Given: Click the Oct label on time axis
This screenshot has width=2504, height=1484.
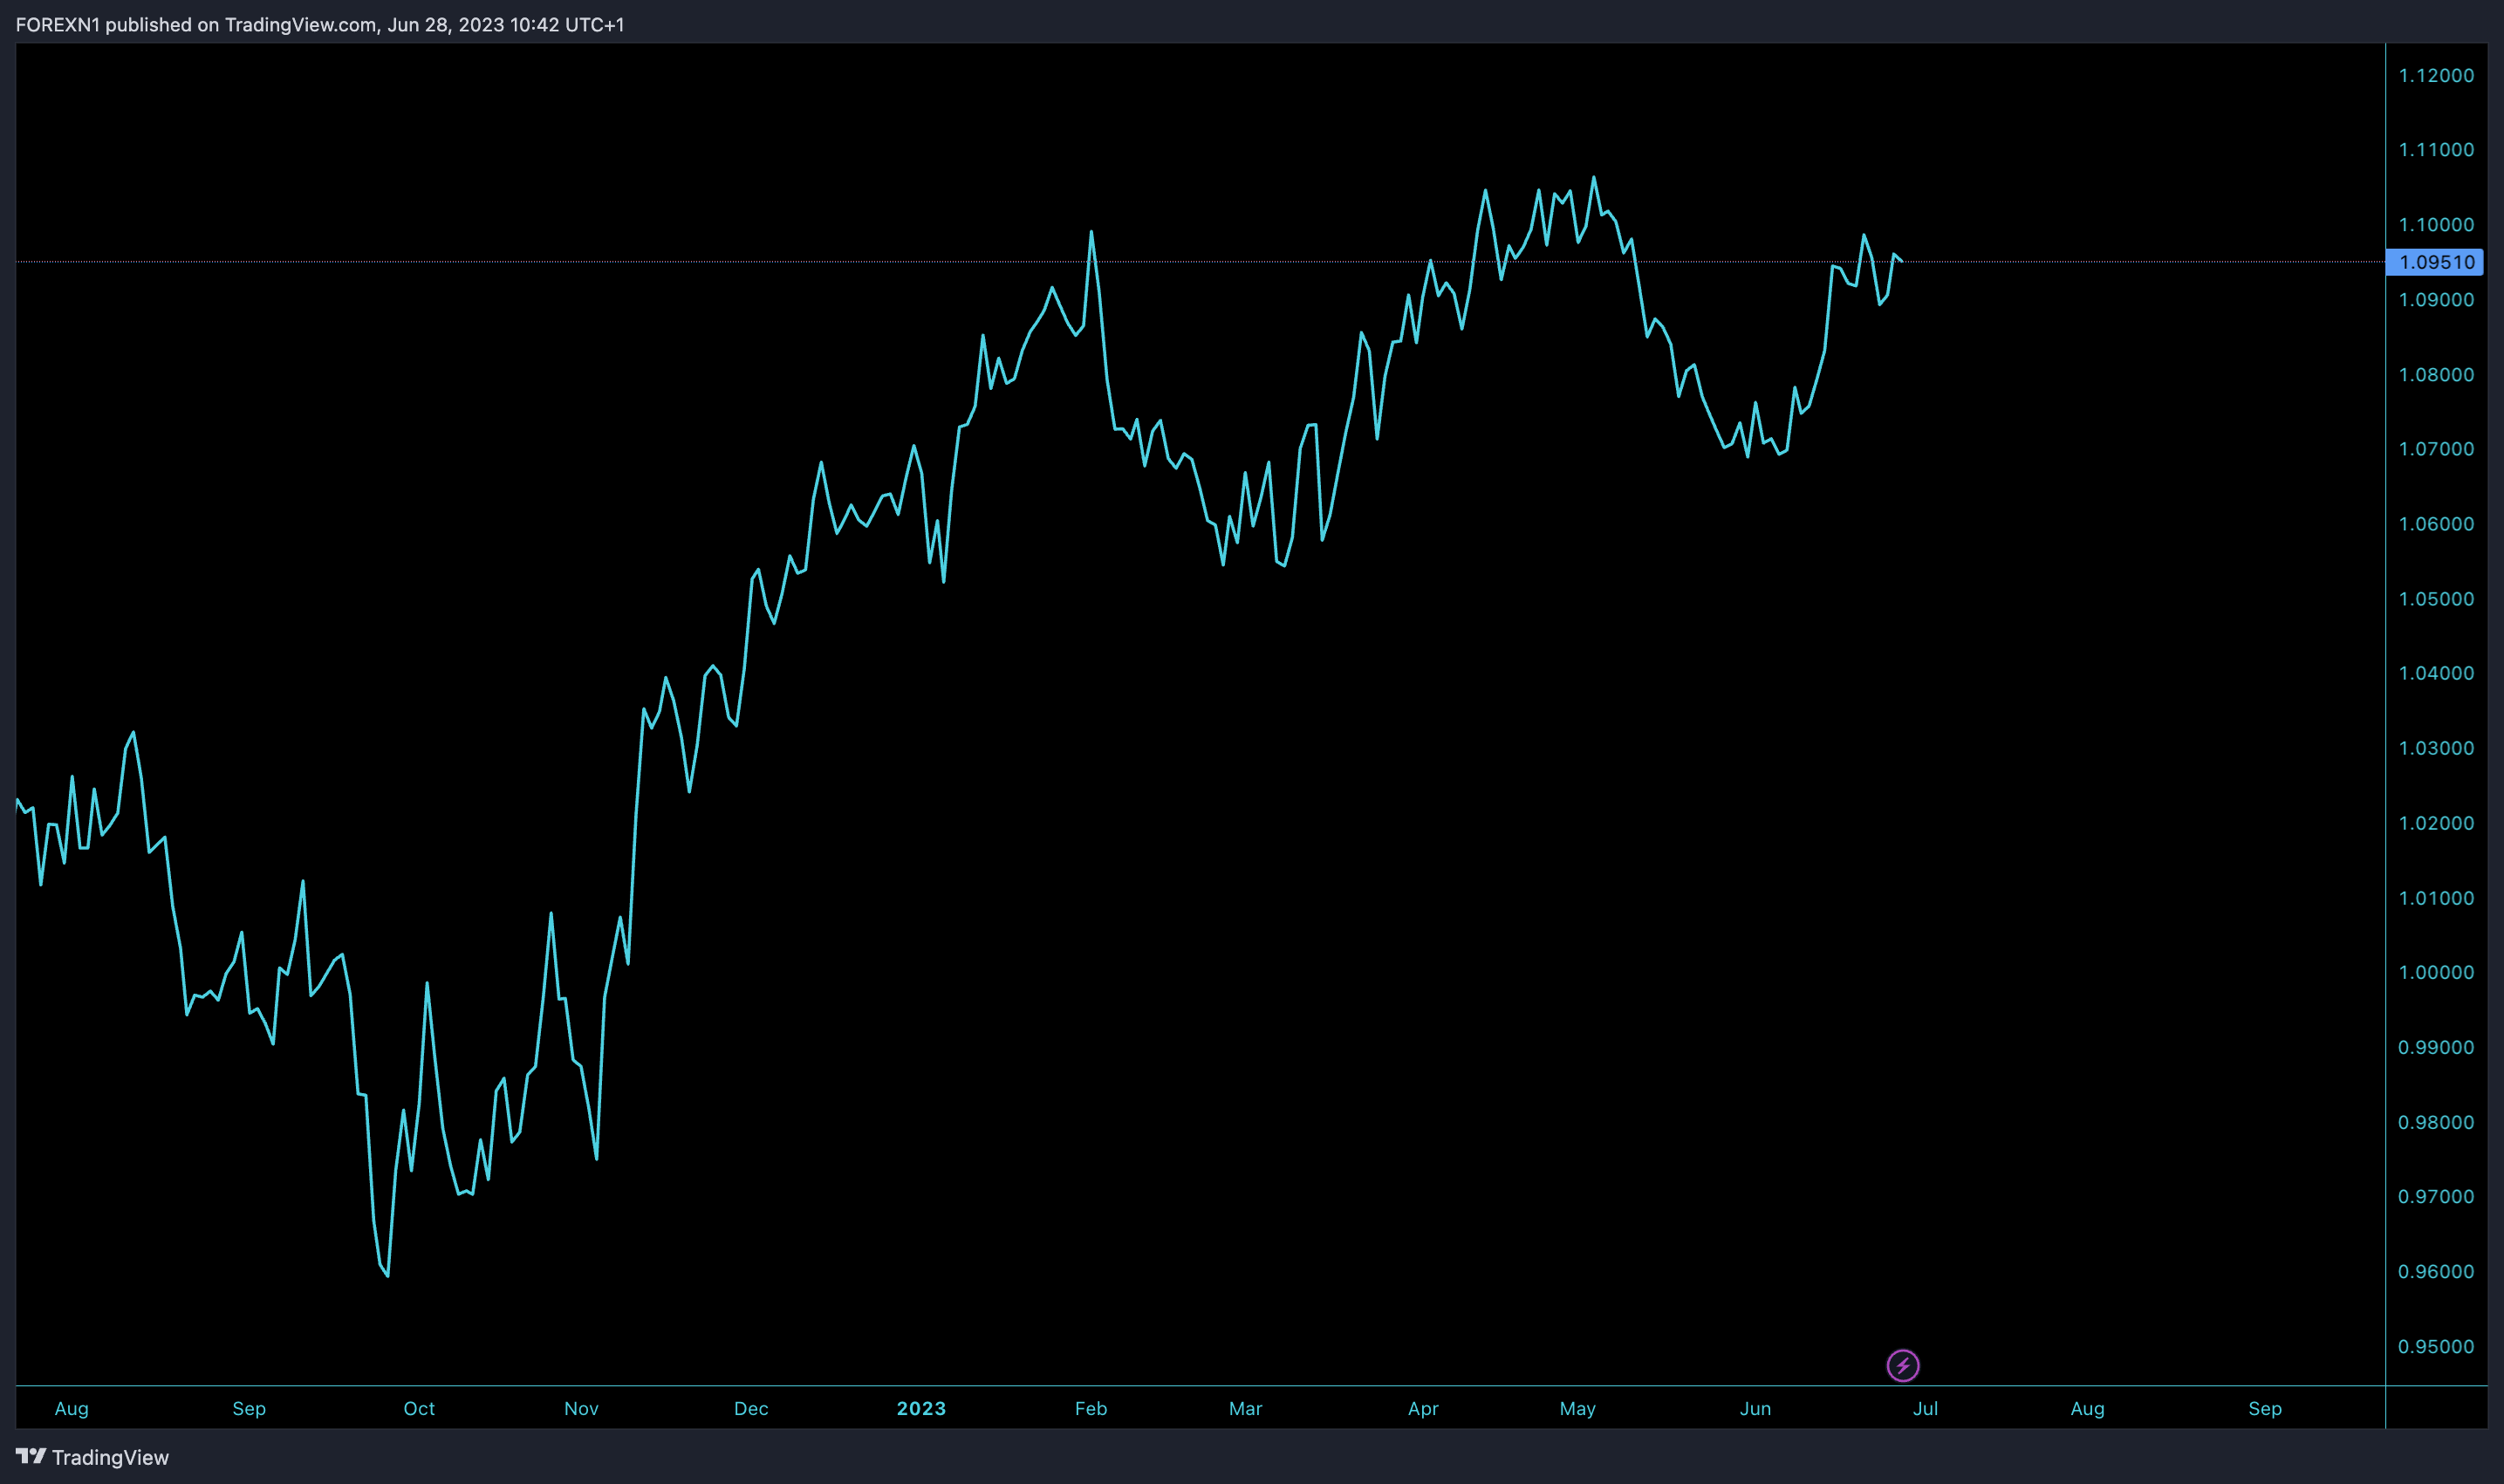Looking at the screenshot, I should pyautogui.click(x=419, y=1408).
